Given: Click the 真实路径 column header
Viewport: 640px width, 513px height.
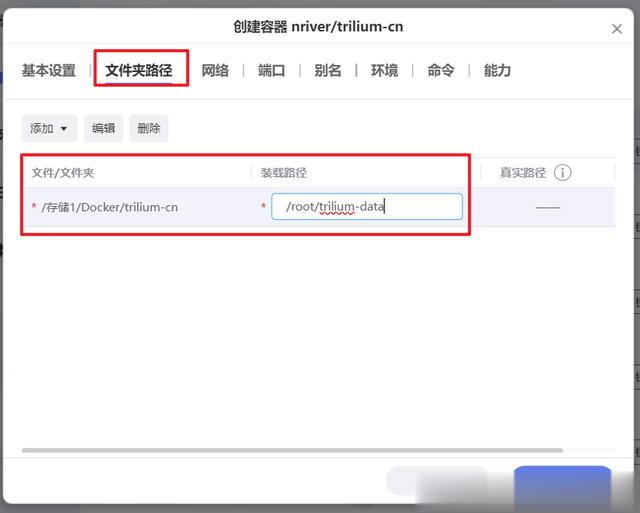Looking at the screenshot, I should pyautogui.click(x=523, y=173).
